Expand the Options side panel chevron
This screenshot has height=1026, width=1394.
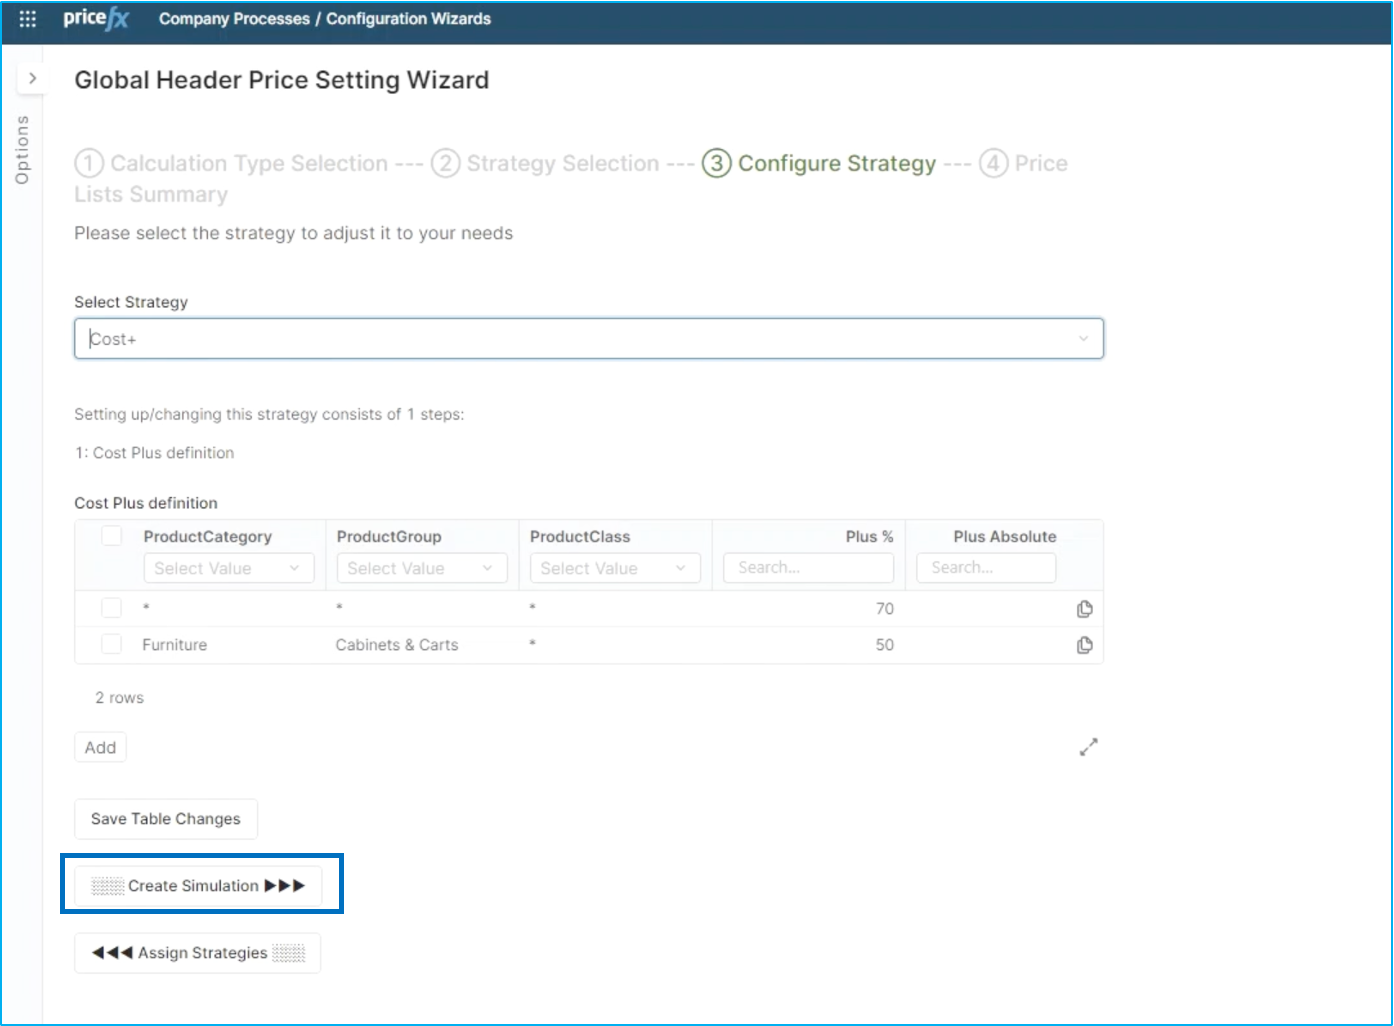[x=32, y=78]
